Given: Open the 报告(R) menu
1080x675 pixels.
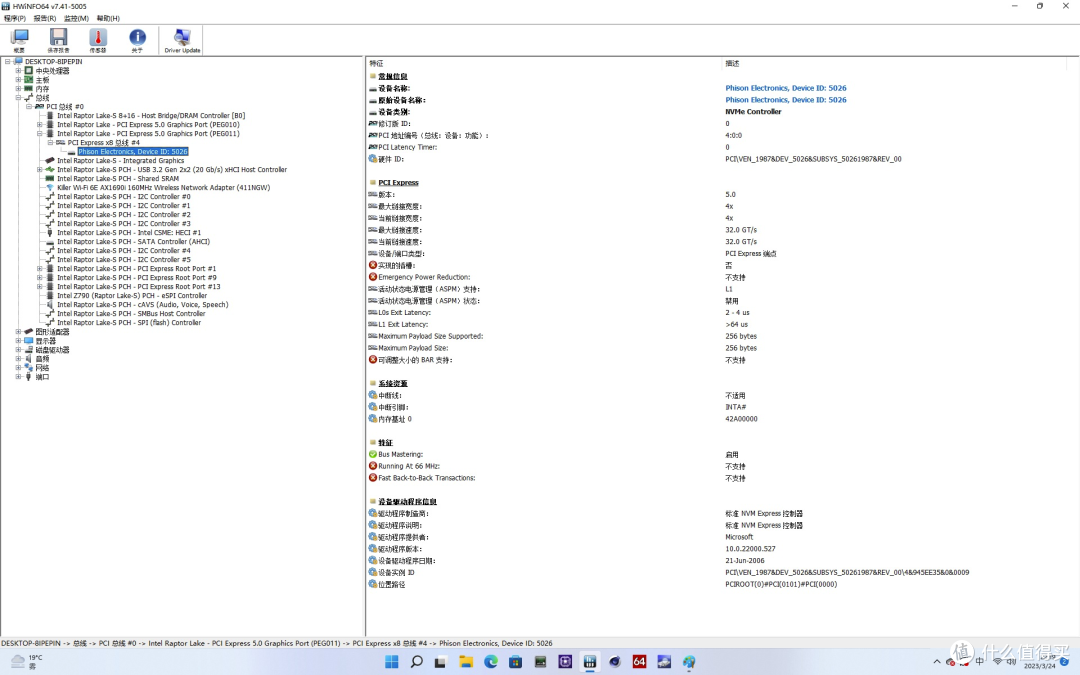Looking at the screenshot, I should pos(45,19).
